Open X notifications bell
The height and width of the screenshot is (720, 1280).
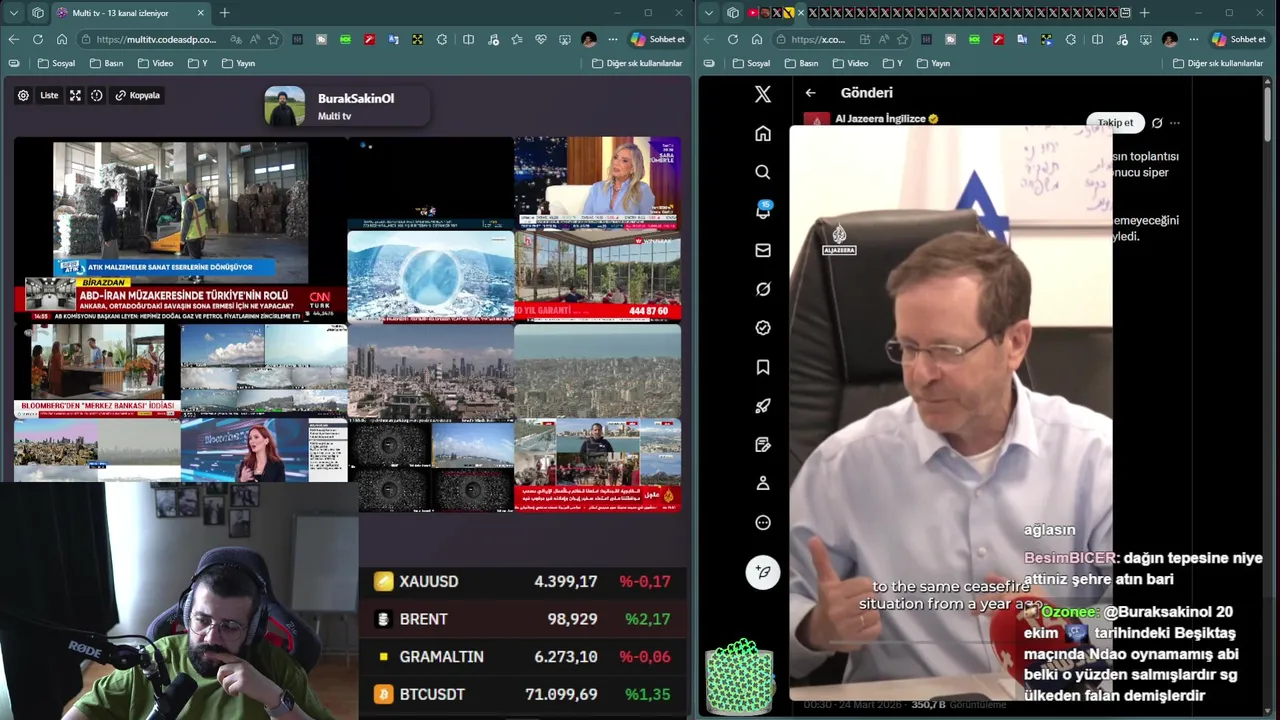coord(763,211)
